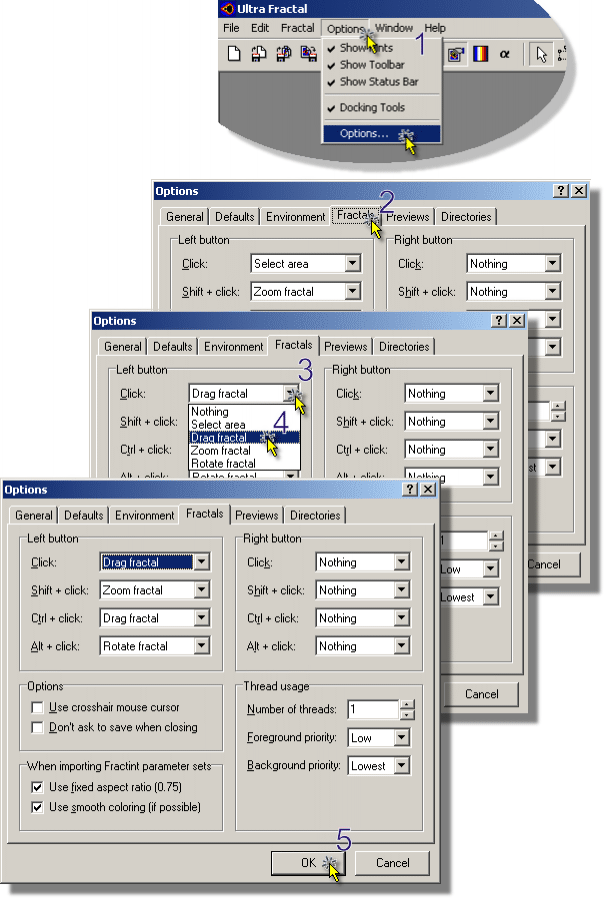Viewport: 604px width, 898px height.
Task: Click the ? help button of middle Options dialog
Action: (499, 320)
